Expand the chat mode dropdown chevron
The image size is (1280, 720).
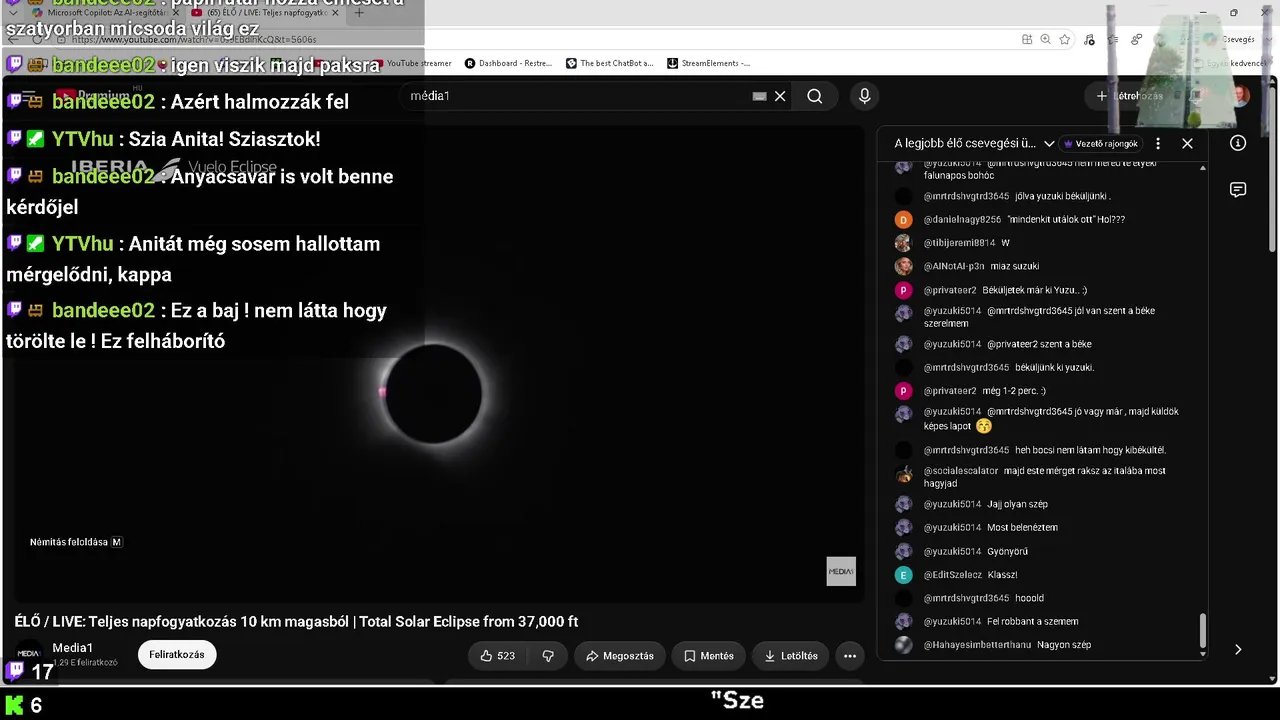[x=1049, y=143]
